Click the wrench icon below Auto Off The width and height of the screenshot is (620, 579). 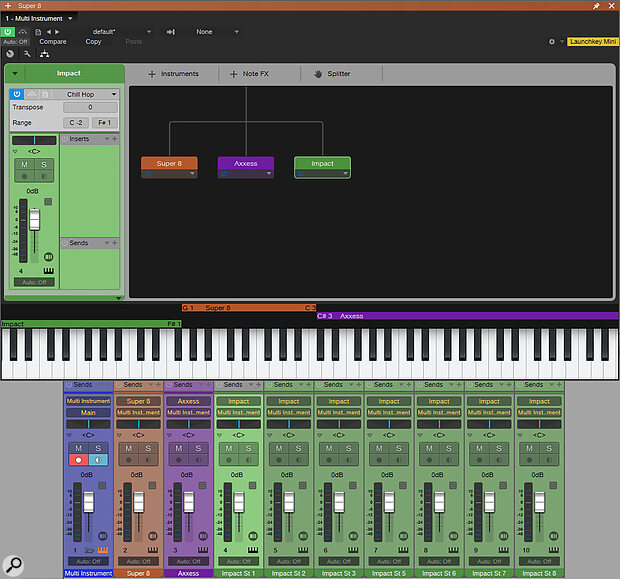25,53
